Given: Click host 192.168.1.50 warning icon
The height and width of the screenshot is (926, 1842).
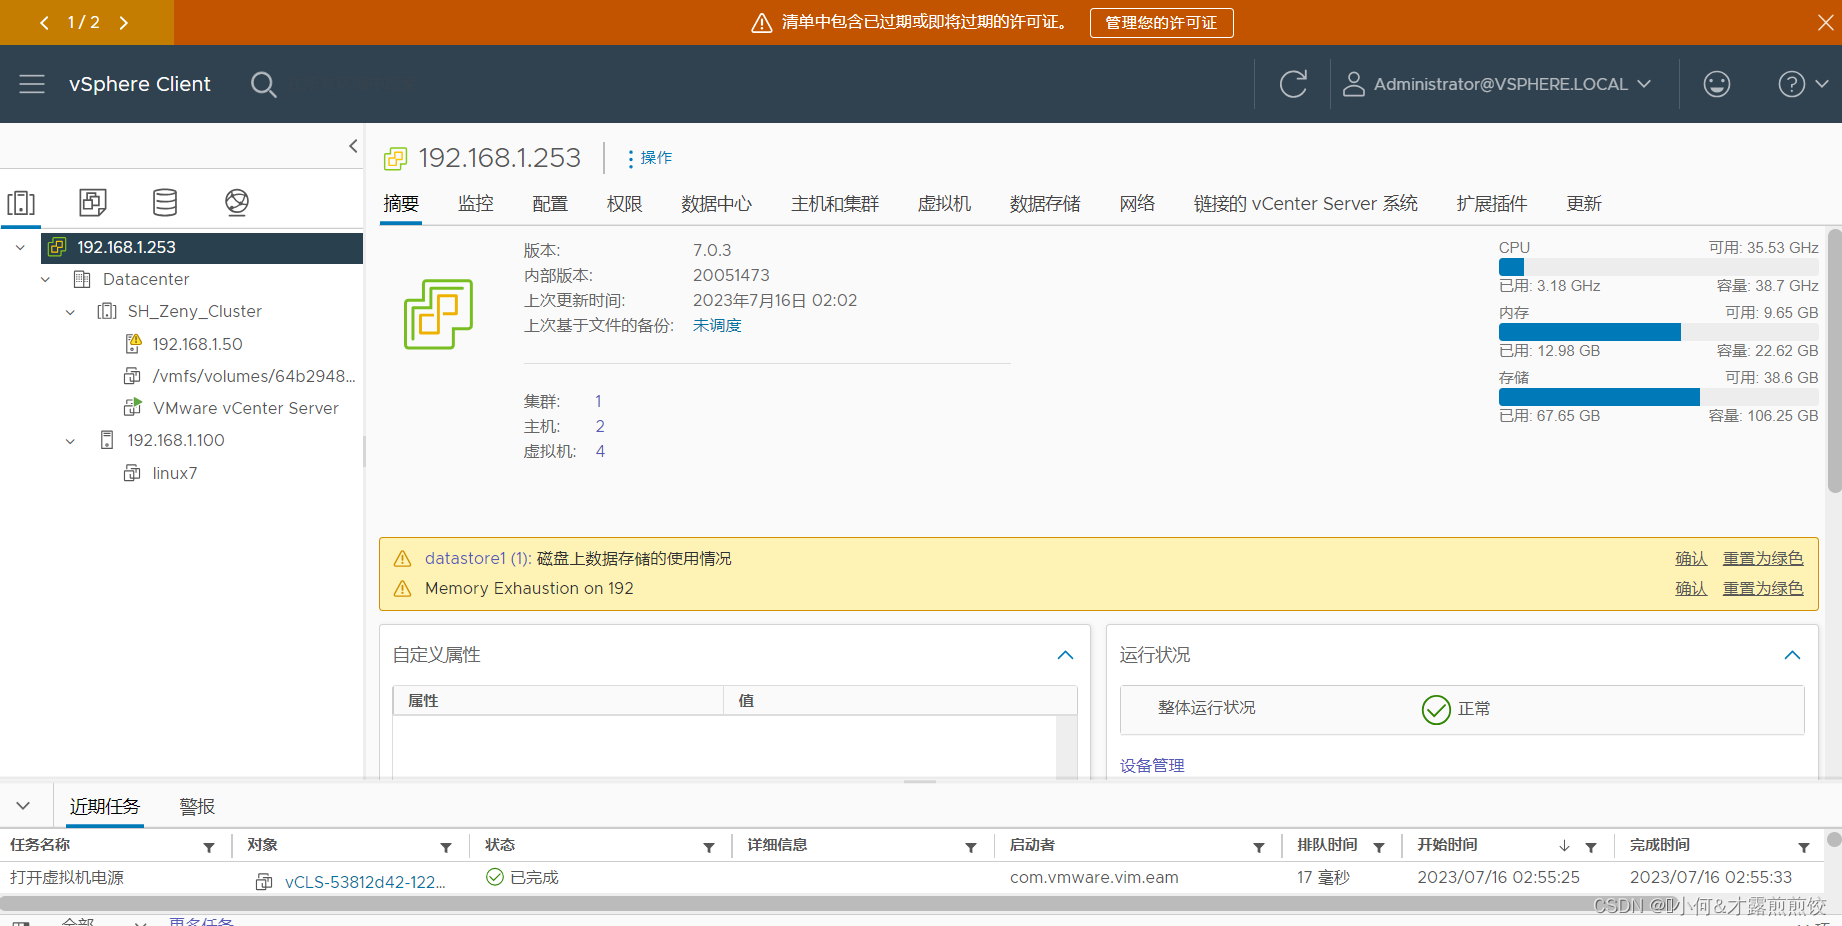Looking at the screenshot, I should (133, 344).
